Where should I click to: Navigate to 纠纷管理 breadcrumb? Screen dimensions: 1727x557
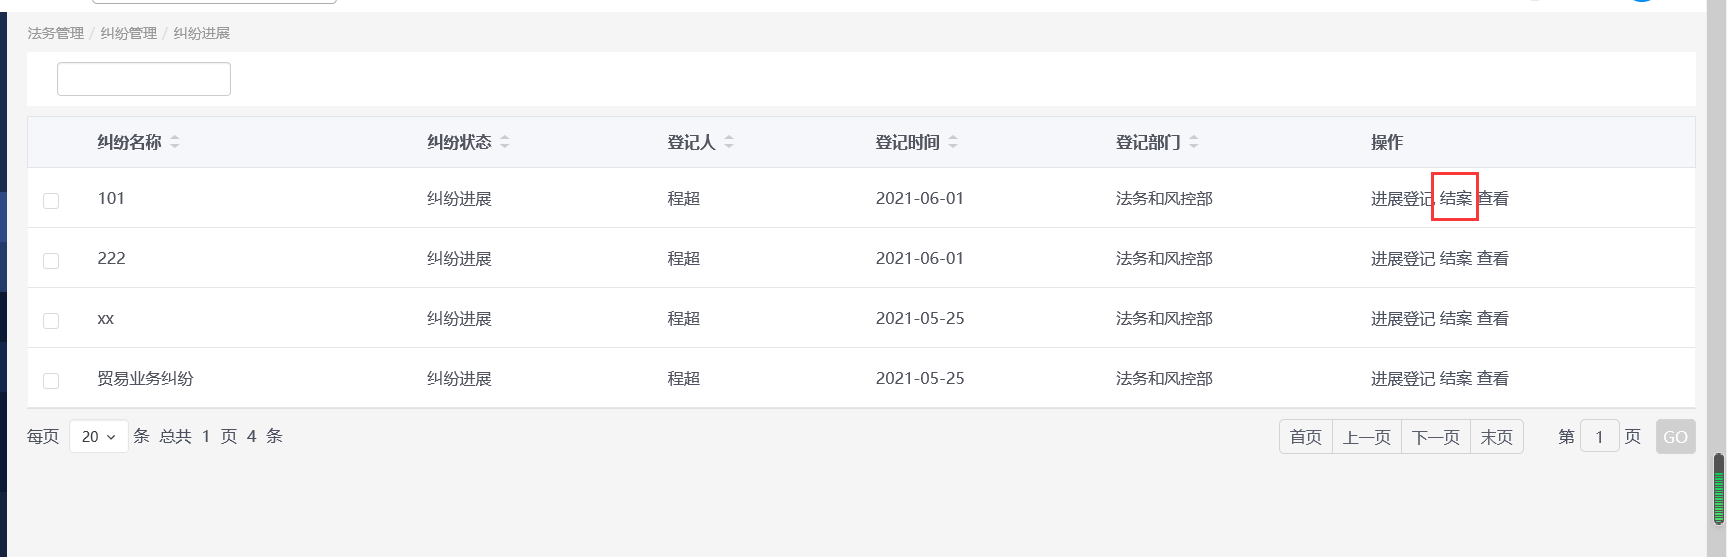pyautogui.click(x=129, y=33)
